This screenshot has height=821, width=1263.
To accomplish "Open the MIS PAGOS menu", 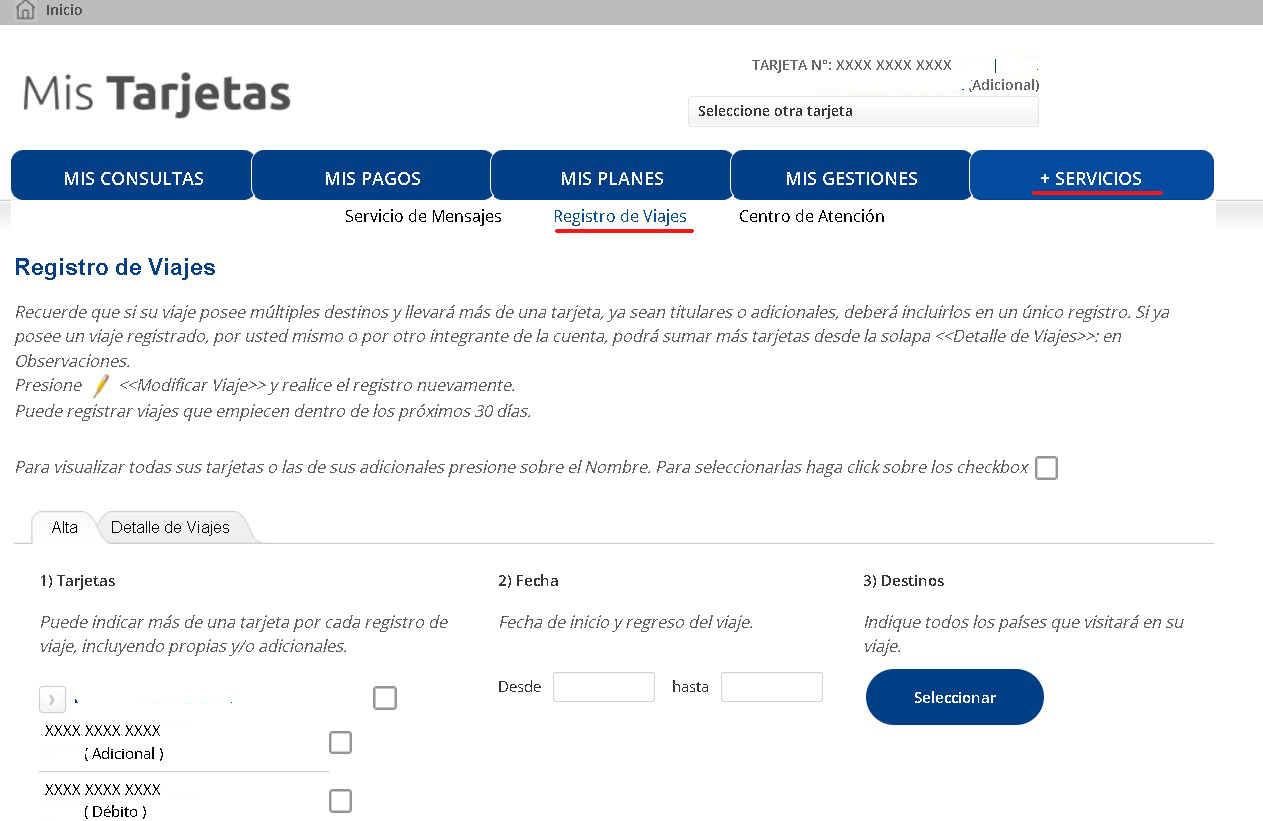I will 372,176.
